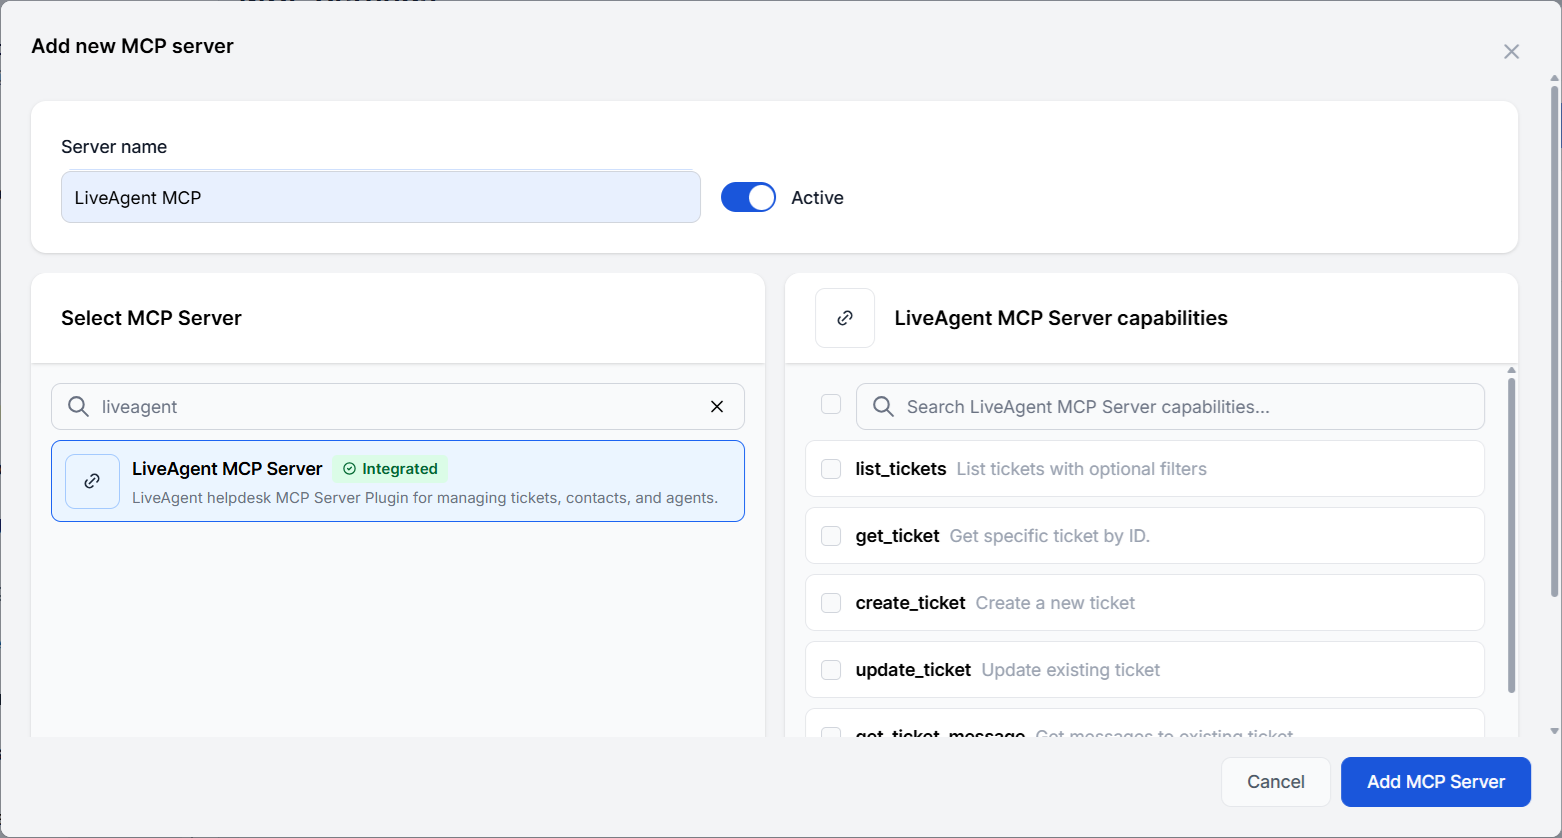Click the chain icon on LiveAgent MCP Server entry
1562x838 pixels.
pyautogui.click(x=92, y=481)
